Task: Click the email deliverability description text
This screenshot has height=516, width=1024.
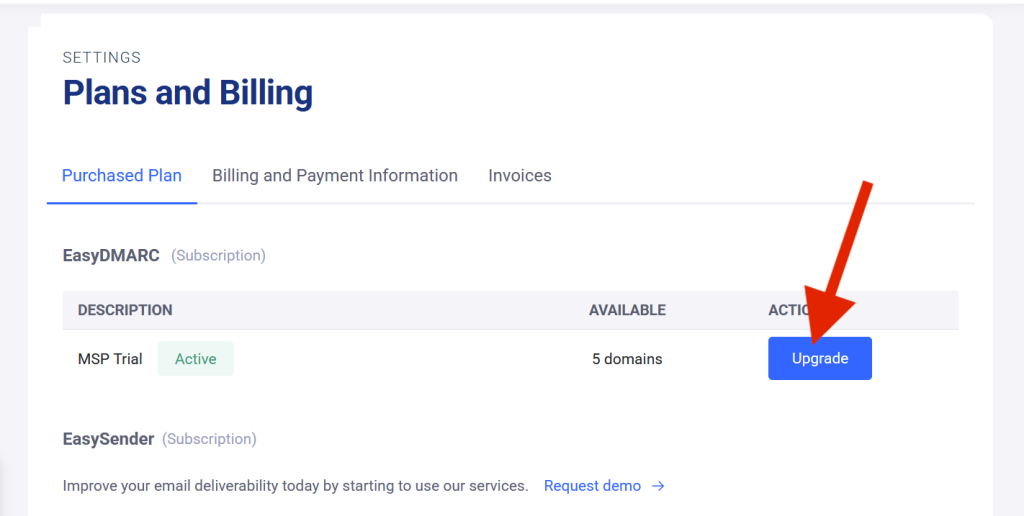Action: 295,486
